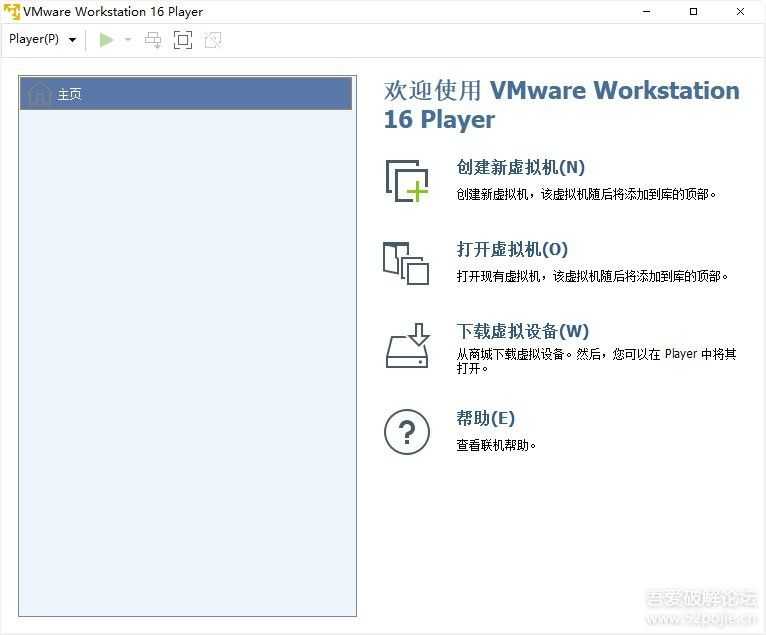This screenshot has height=635, width=766.
Task: Select the 主页 entry in the library list
Action: (x=186, y=94)
